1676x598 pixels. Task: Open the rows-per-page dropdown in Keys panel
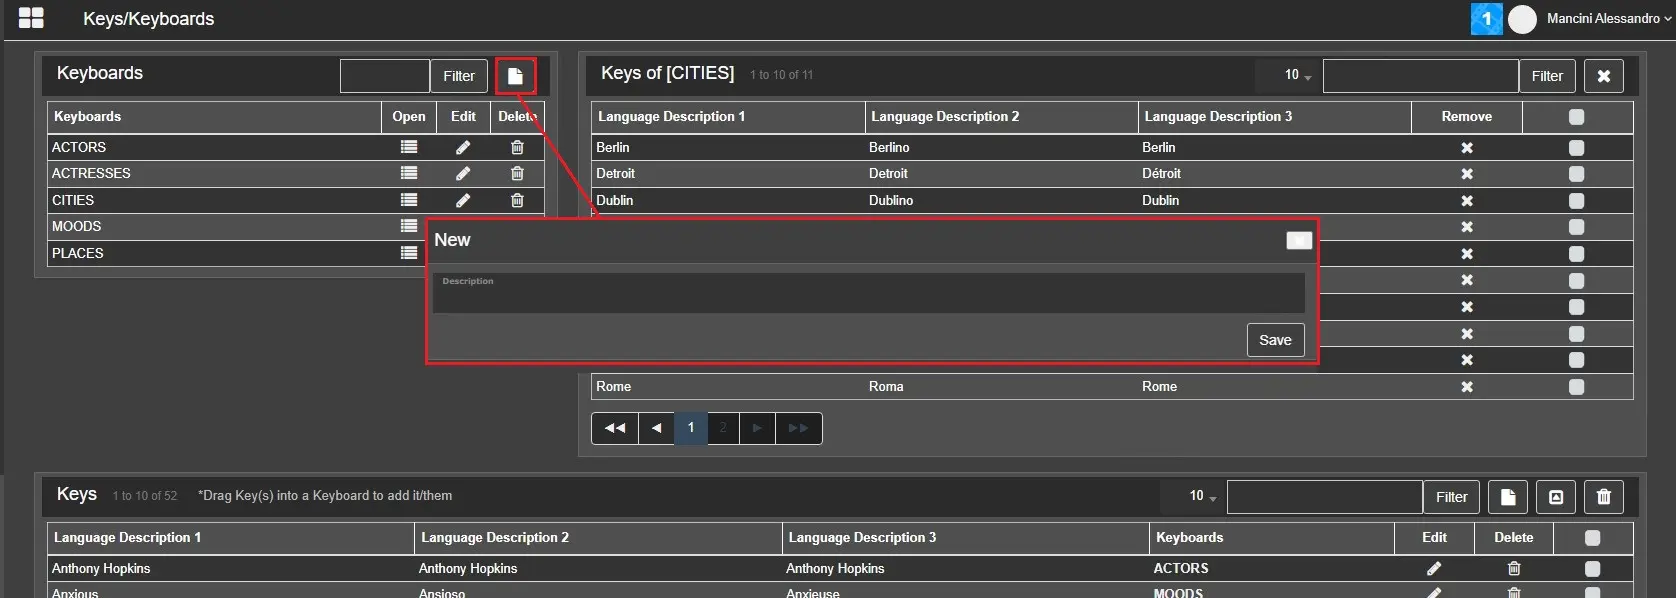1202,496
